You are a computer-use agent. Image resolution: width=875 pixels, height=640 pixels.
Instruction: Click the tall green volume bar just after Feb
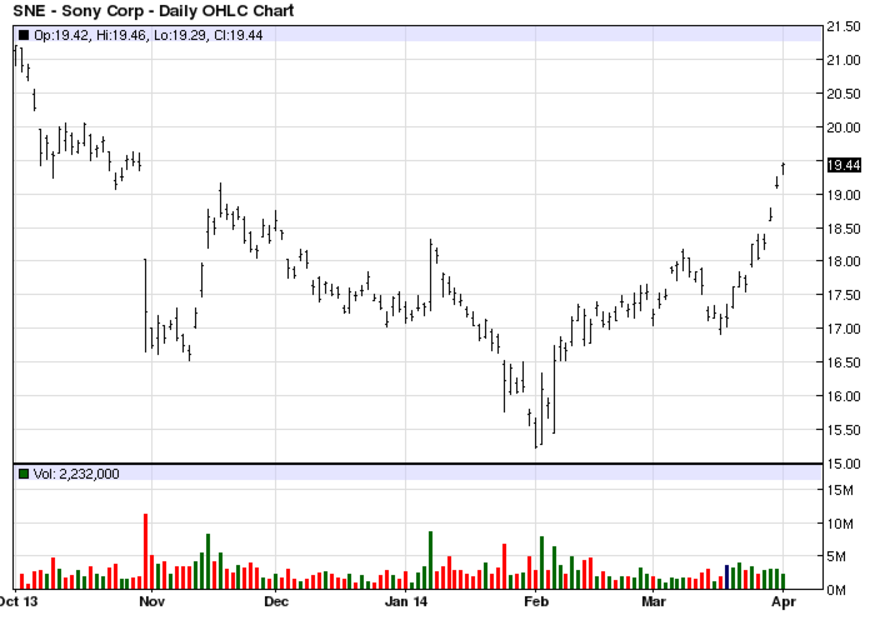click(x=542, y=562)
